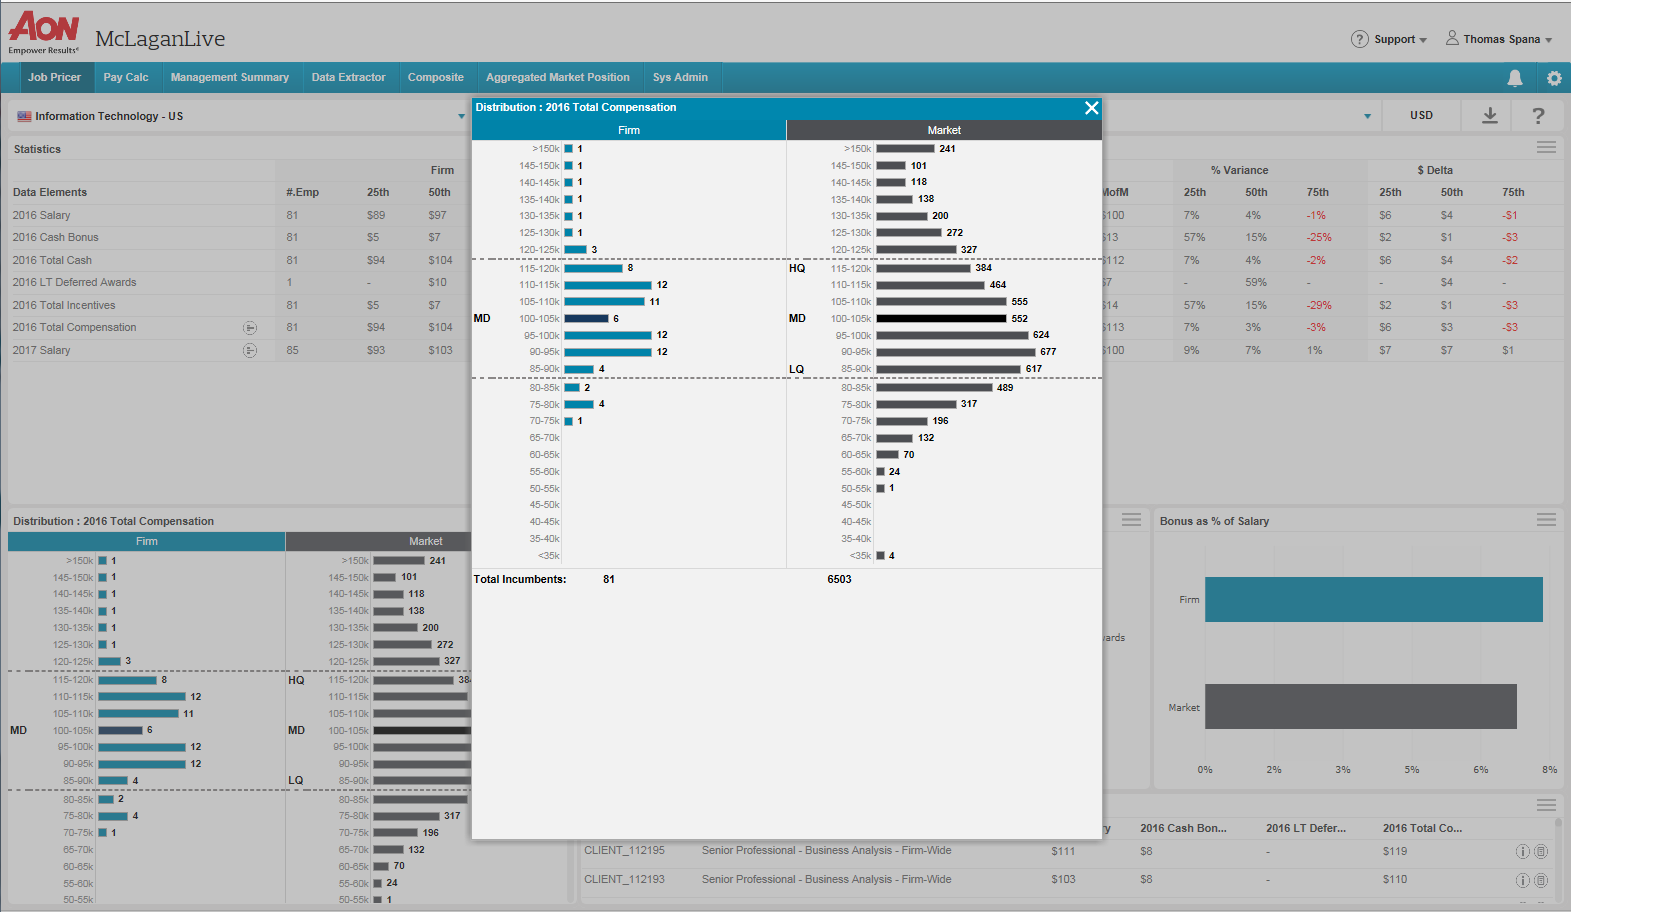
Task: Click details icon for CLIENT_112193 row
Action: [x=1541, y=881]
